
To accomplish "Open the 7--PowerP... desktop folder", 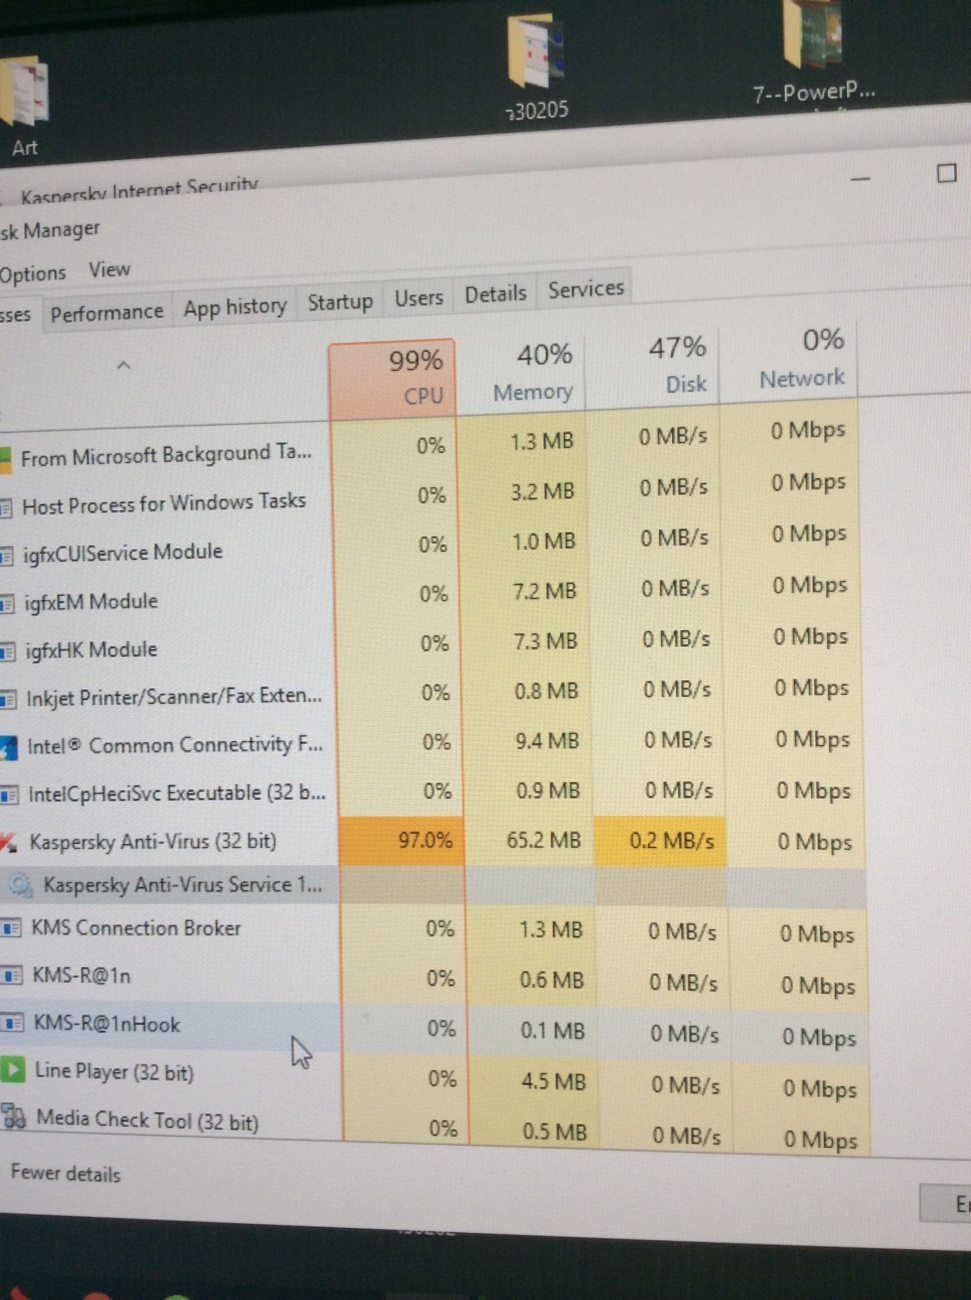I will pyautogui.click(x=812, y=34).
